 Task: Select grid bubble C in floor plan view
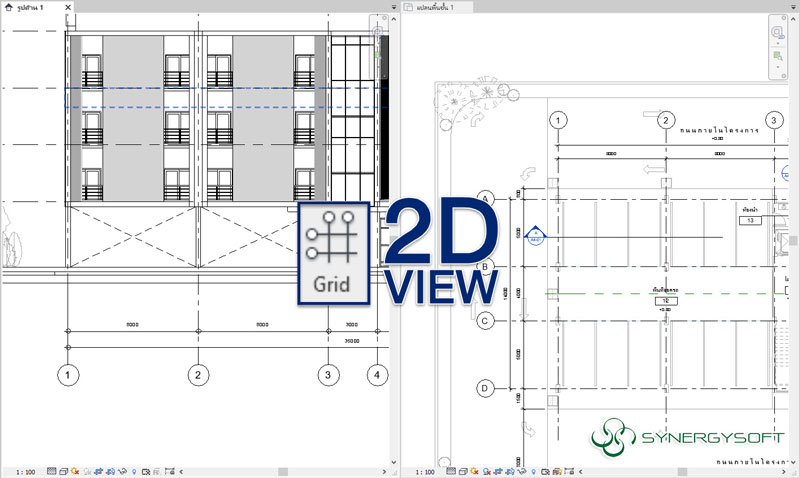485,321
